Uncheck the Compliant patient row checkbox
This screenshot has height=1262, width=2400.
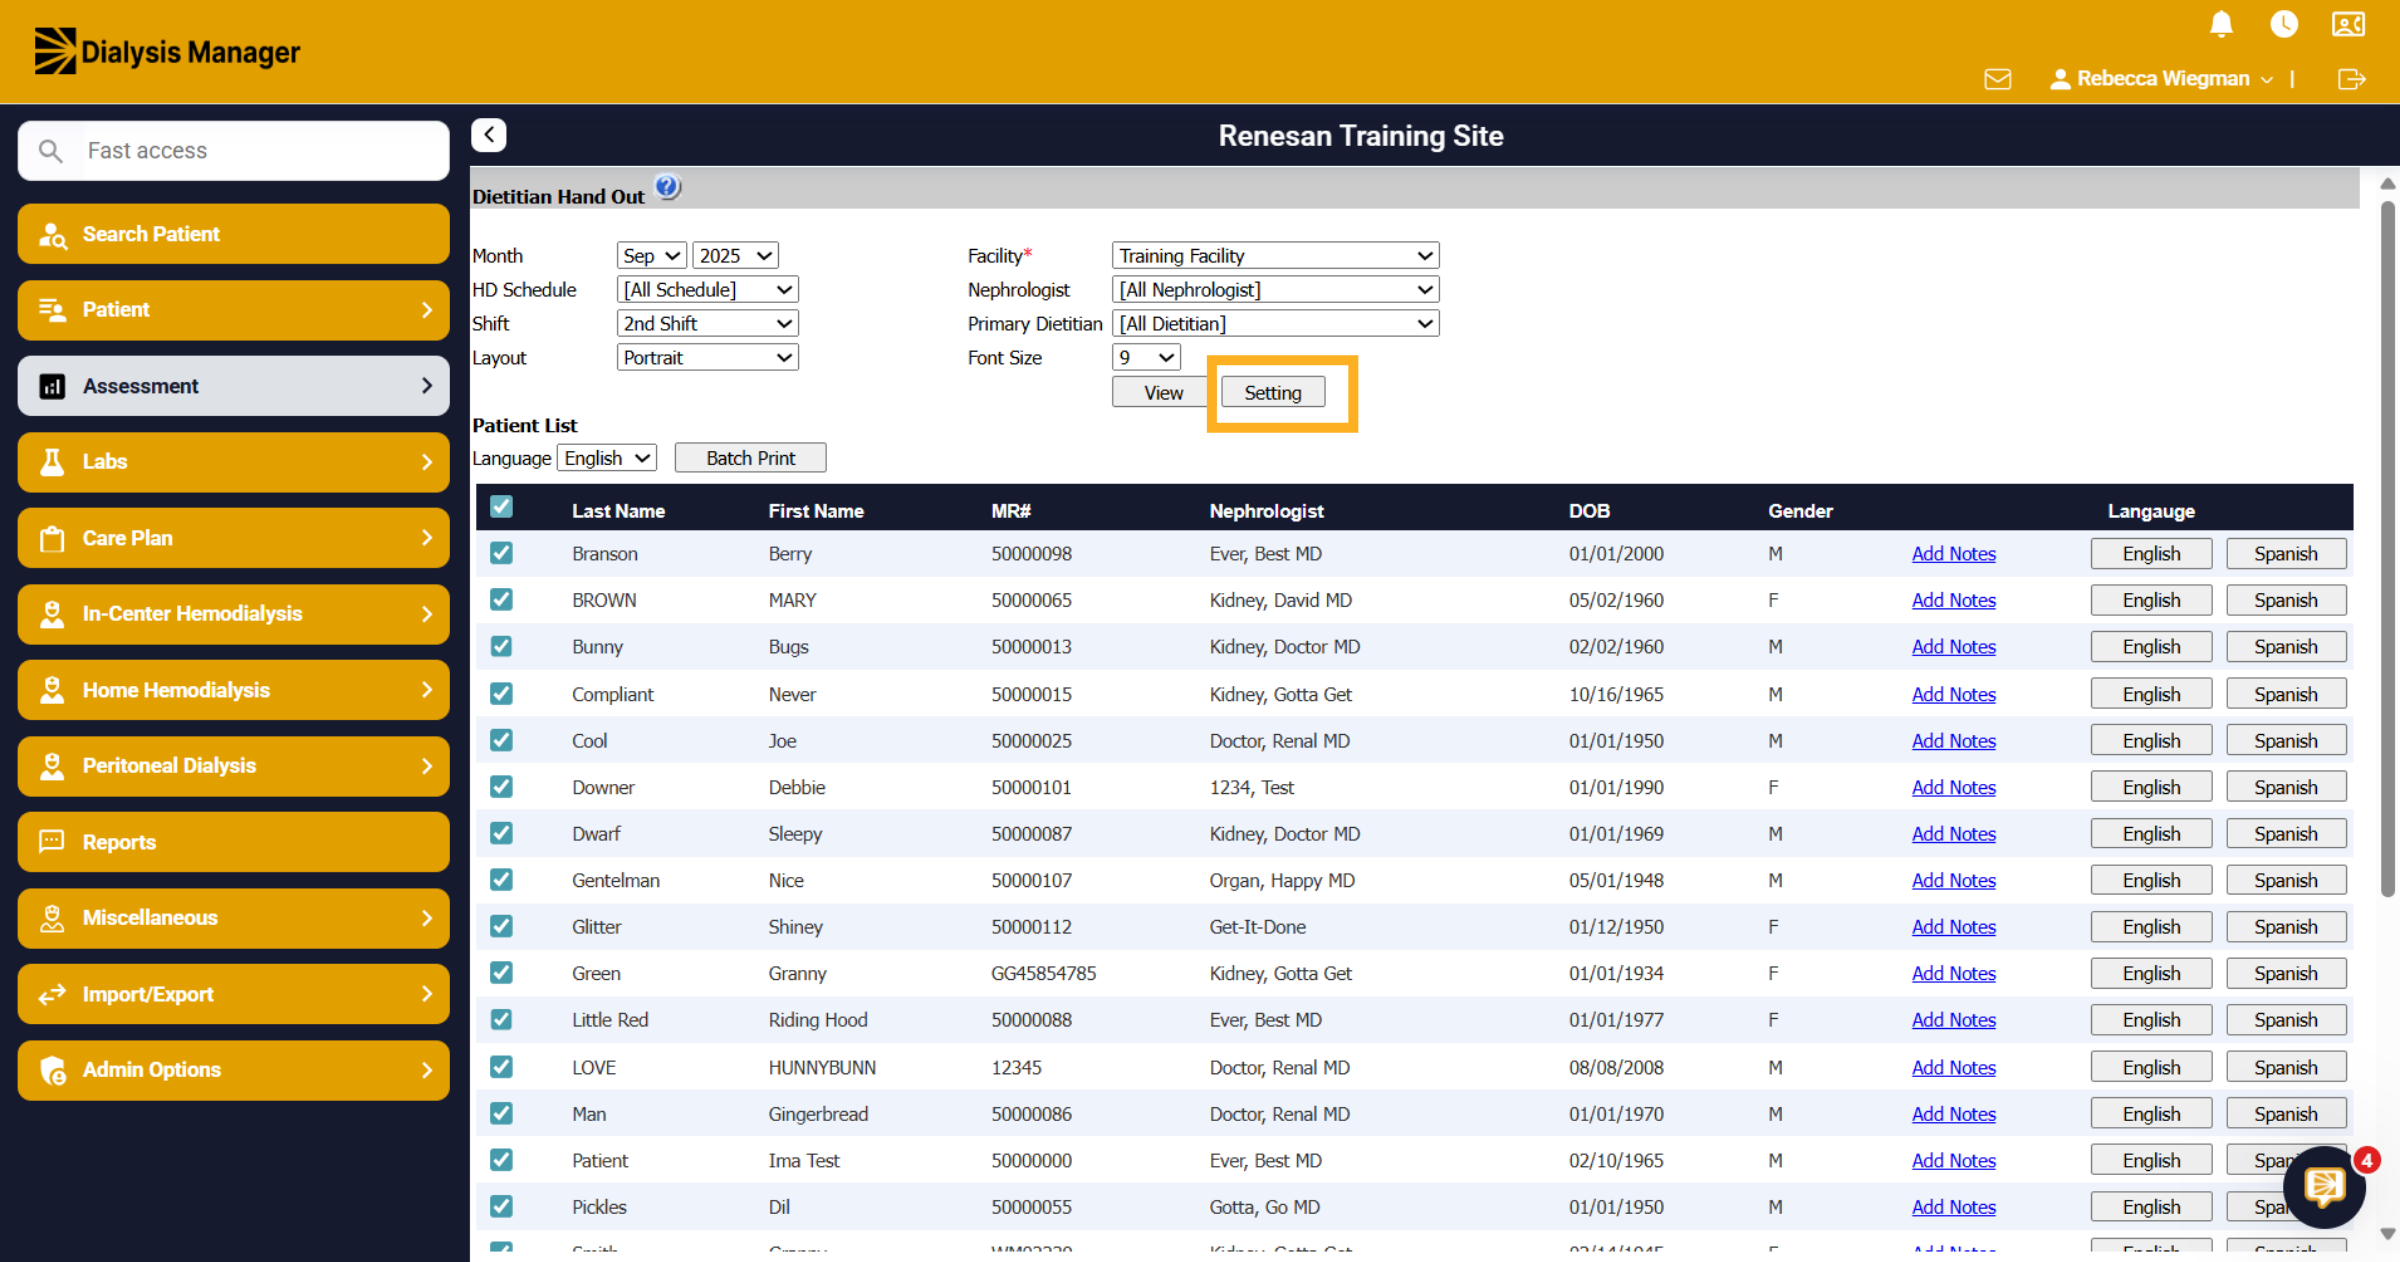tap(501, 694)
